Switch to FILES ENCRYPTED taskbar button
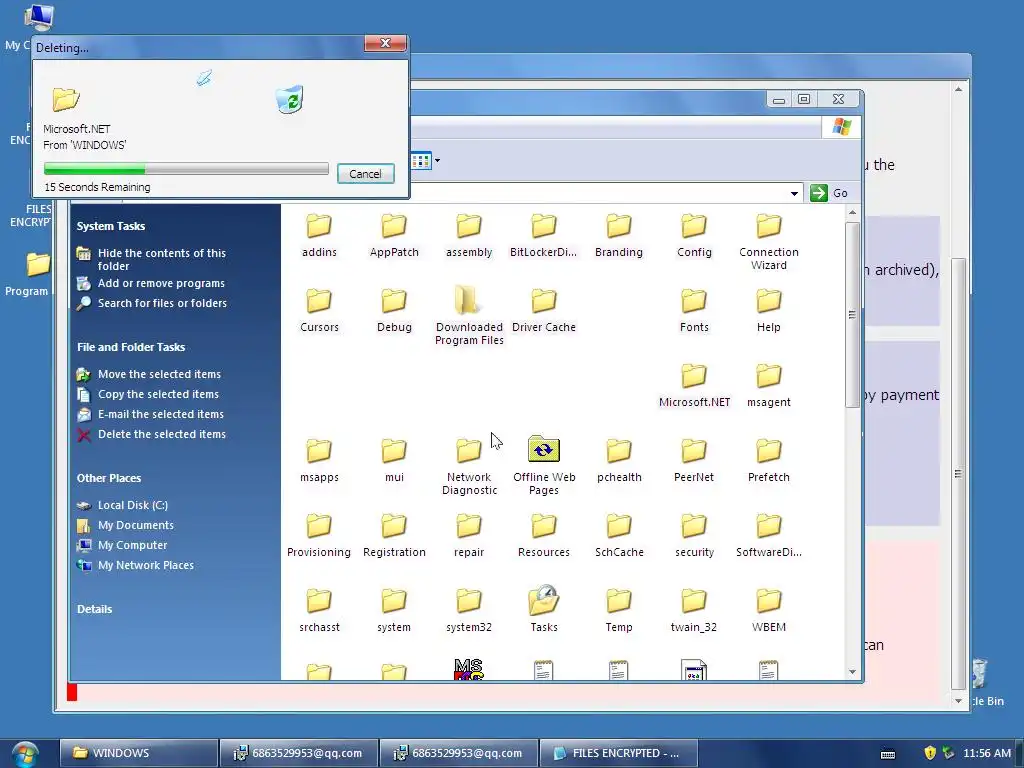This screenshot has height=768, width=1024. (x=618, y=753)
